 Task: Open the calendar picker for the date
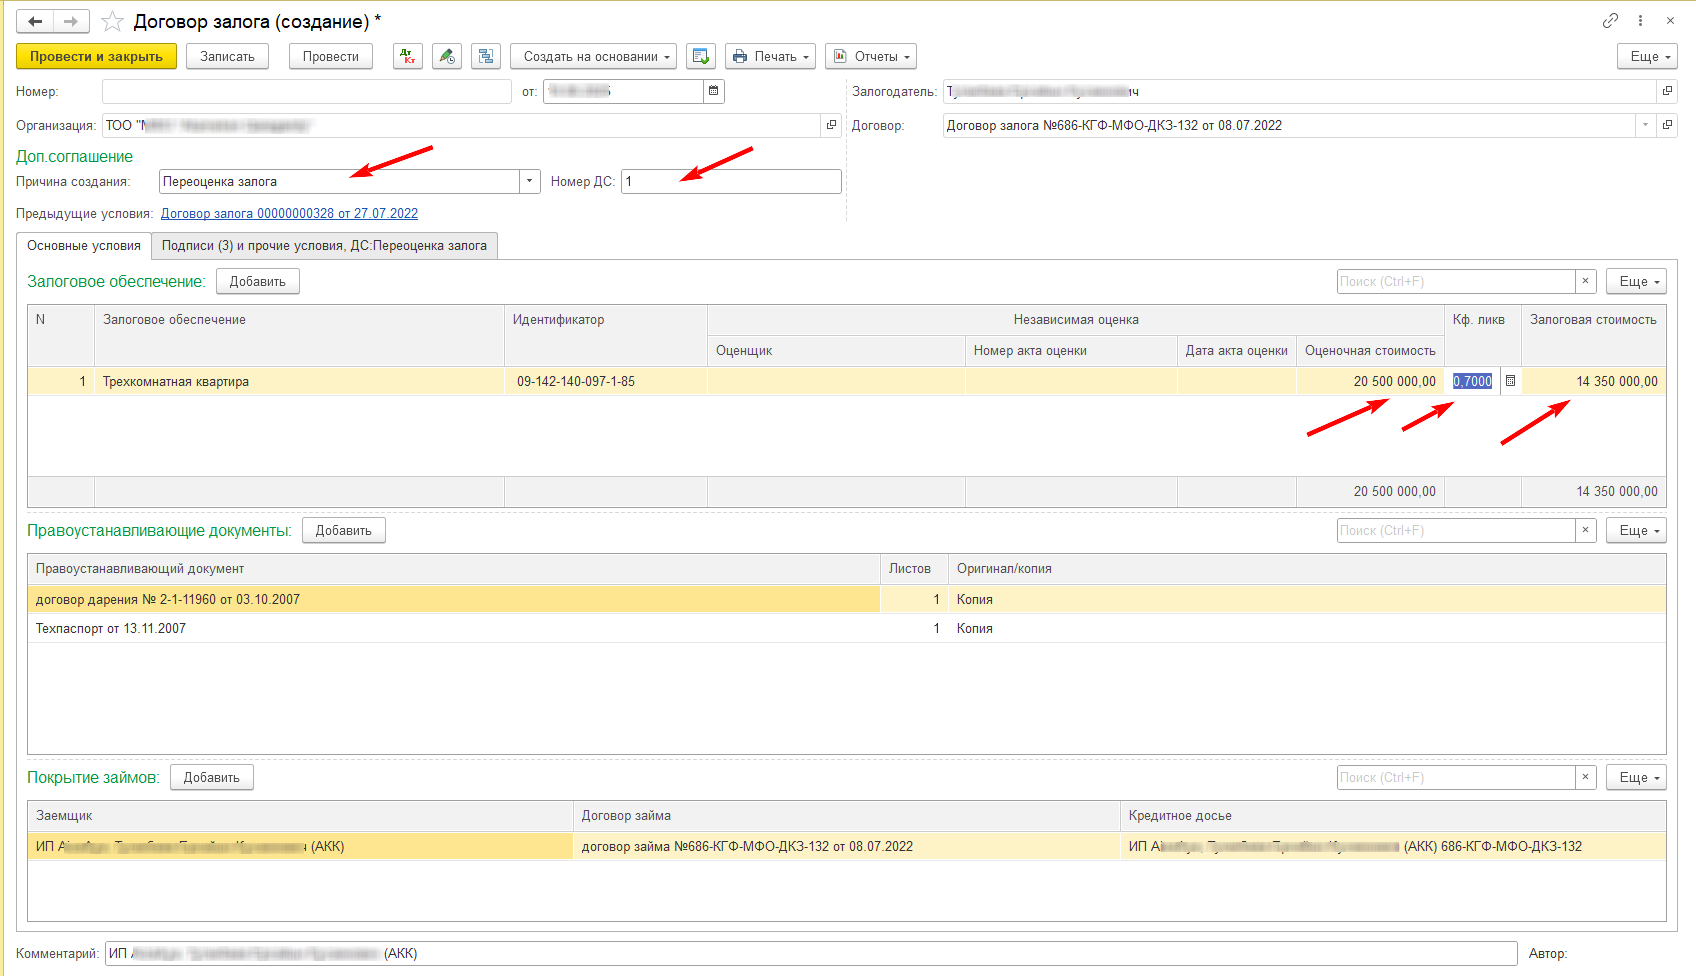tap(714, 91)
